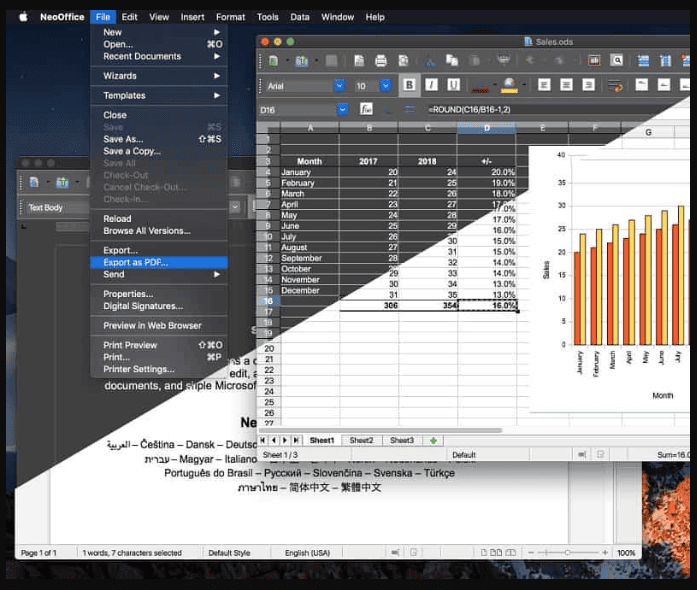Open the Edit menu in menu bar

(x=129, y=17)
